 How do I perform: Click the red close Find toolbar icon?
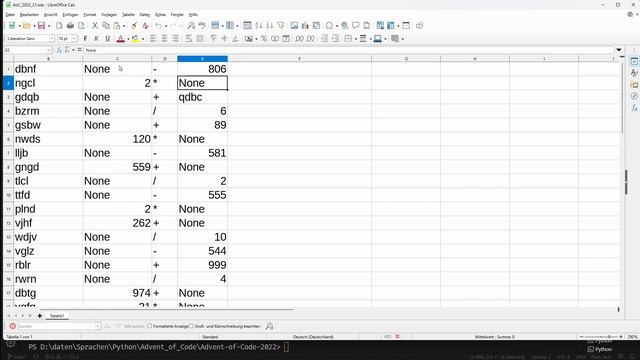coord(13,326)
